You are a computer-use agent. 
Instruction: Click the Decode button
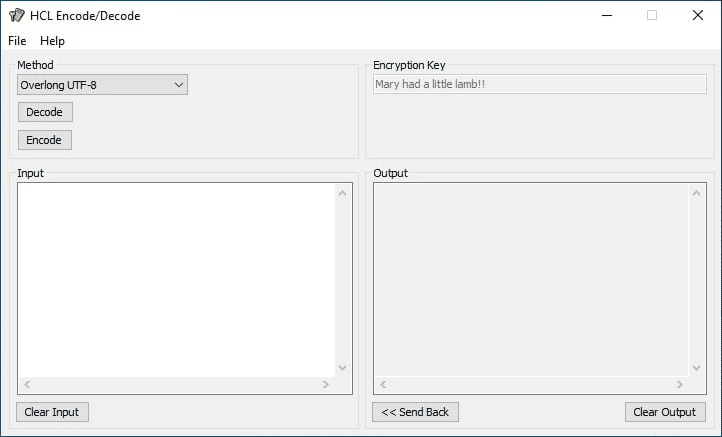pyautogui.click(x=45, y=112)
